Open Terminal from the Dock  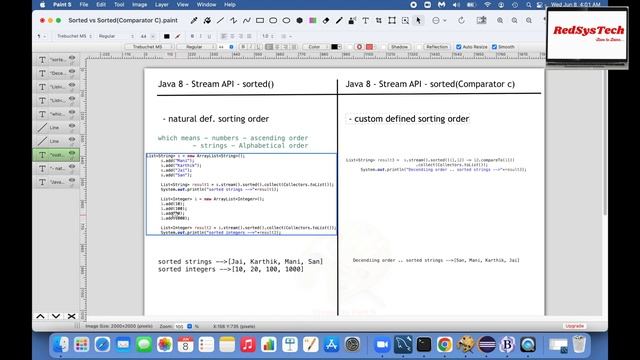pos(424,345)
